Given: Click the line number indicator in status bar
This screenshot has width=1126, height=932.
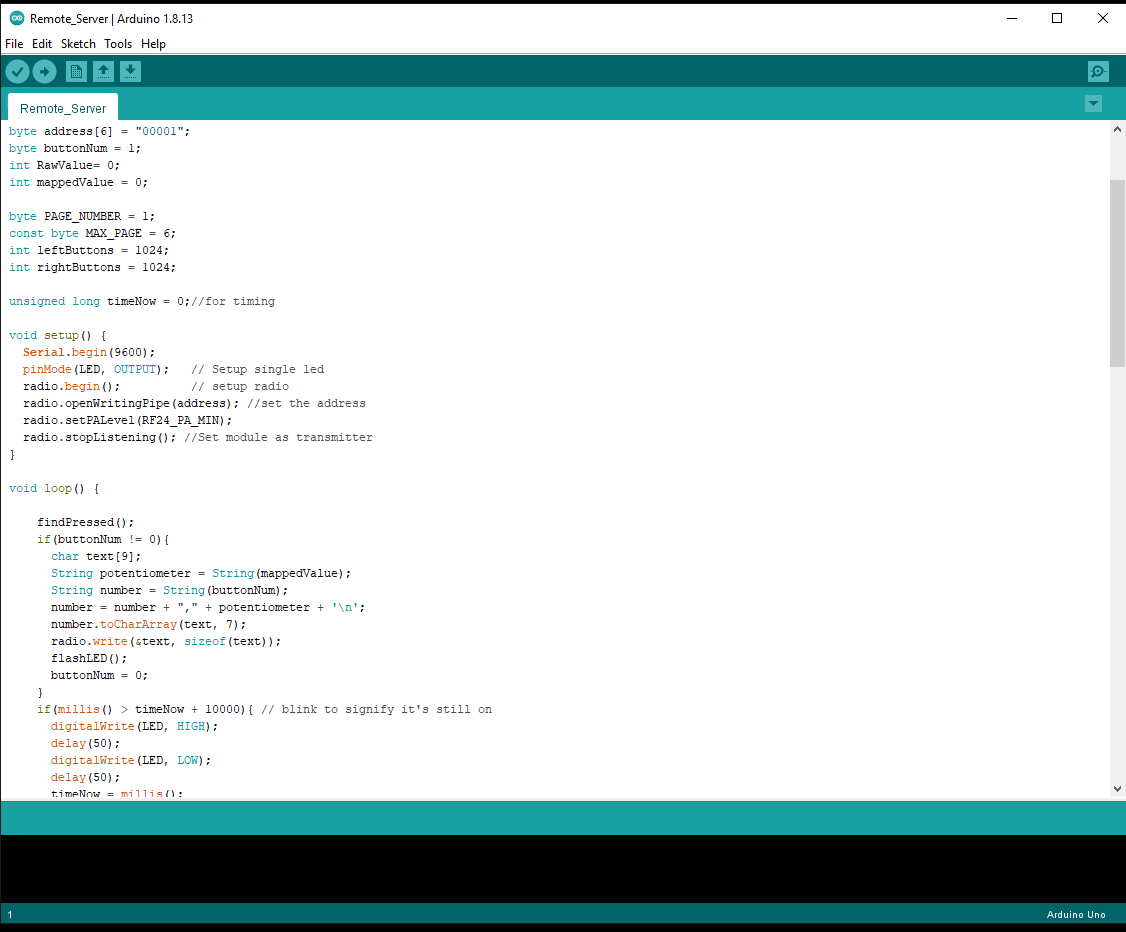Looking at the screenshot, I should (9, 914).
